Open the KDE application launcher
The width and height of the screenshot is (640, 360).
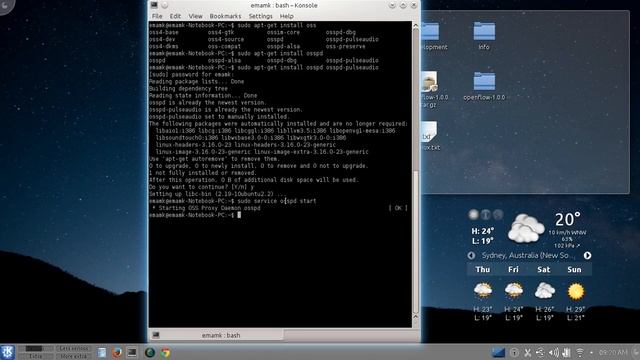click(x=7, y=352)
